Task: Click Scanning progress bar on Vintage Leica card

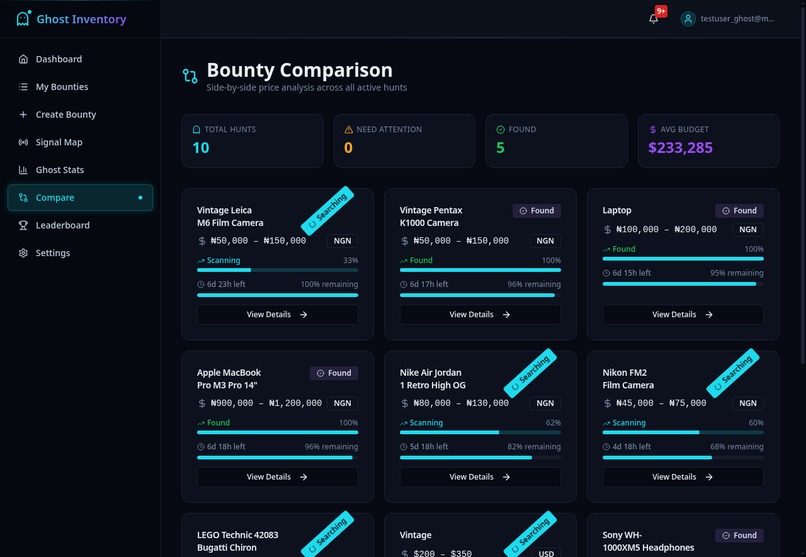Action: pyautogui.click(x=278, y=270)
